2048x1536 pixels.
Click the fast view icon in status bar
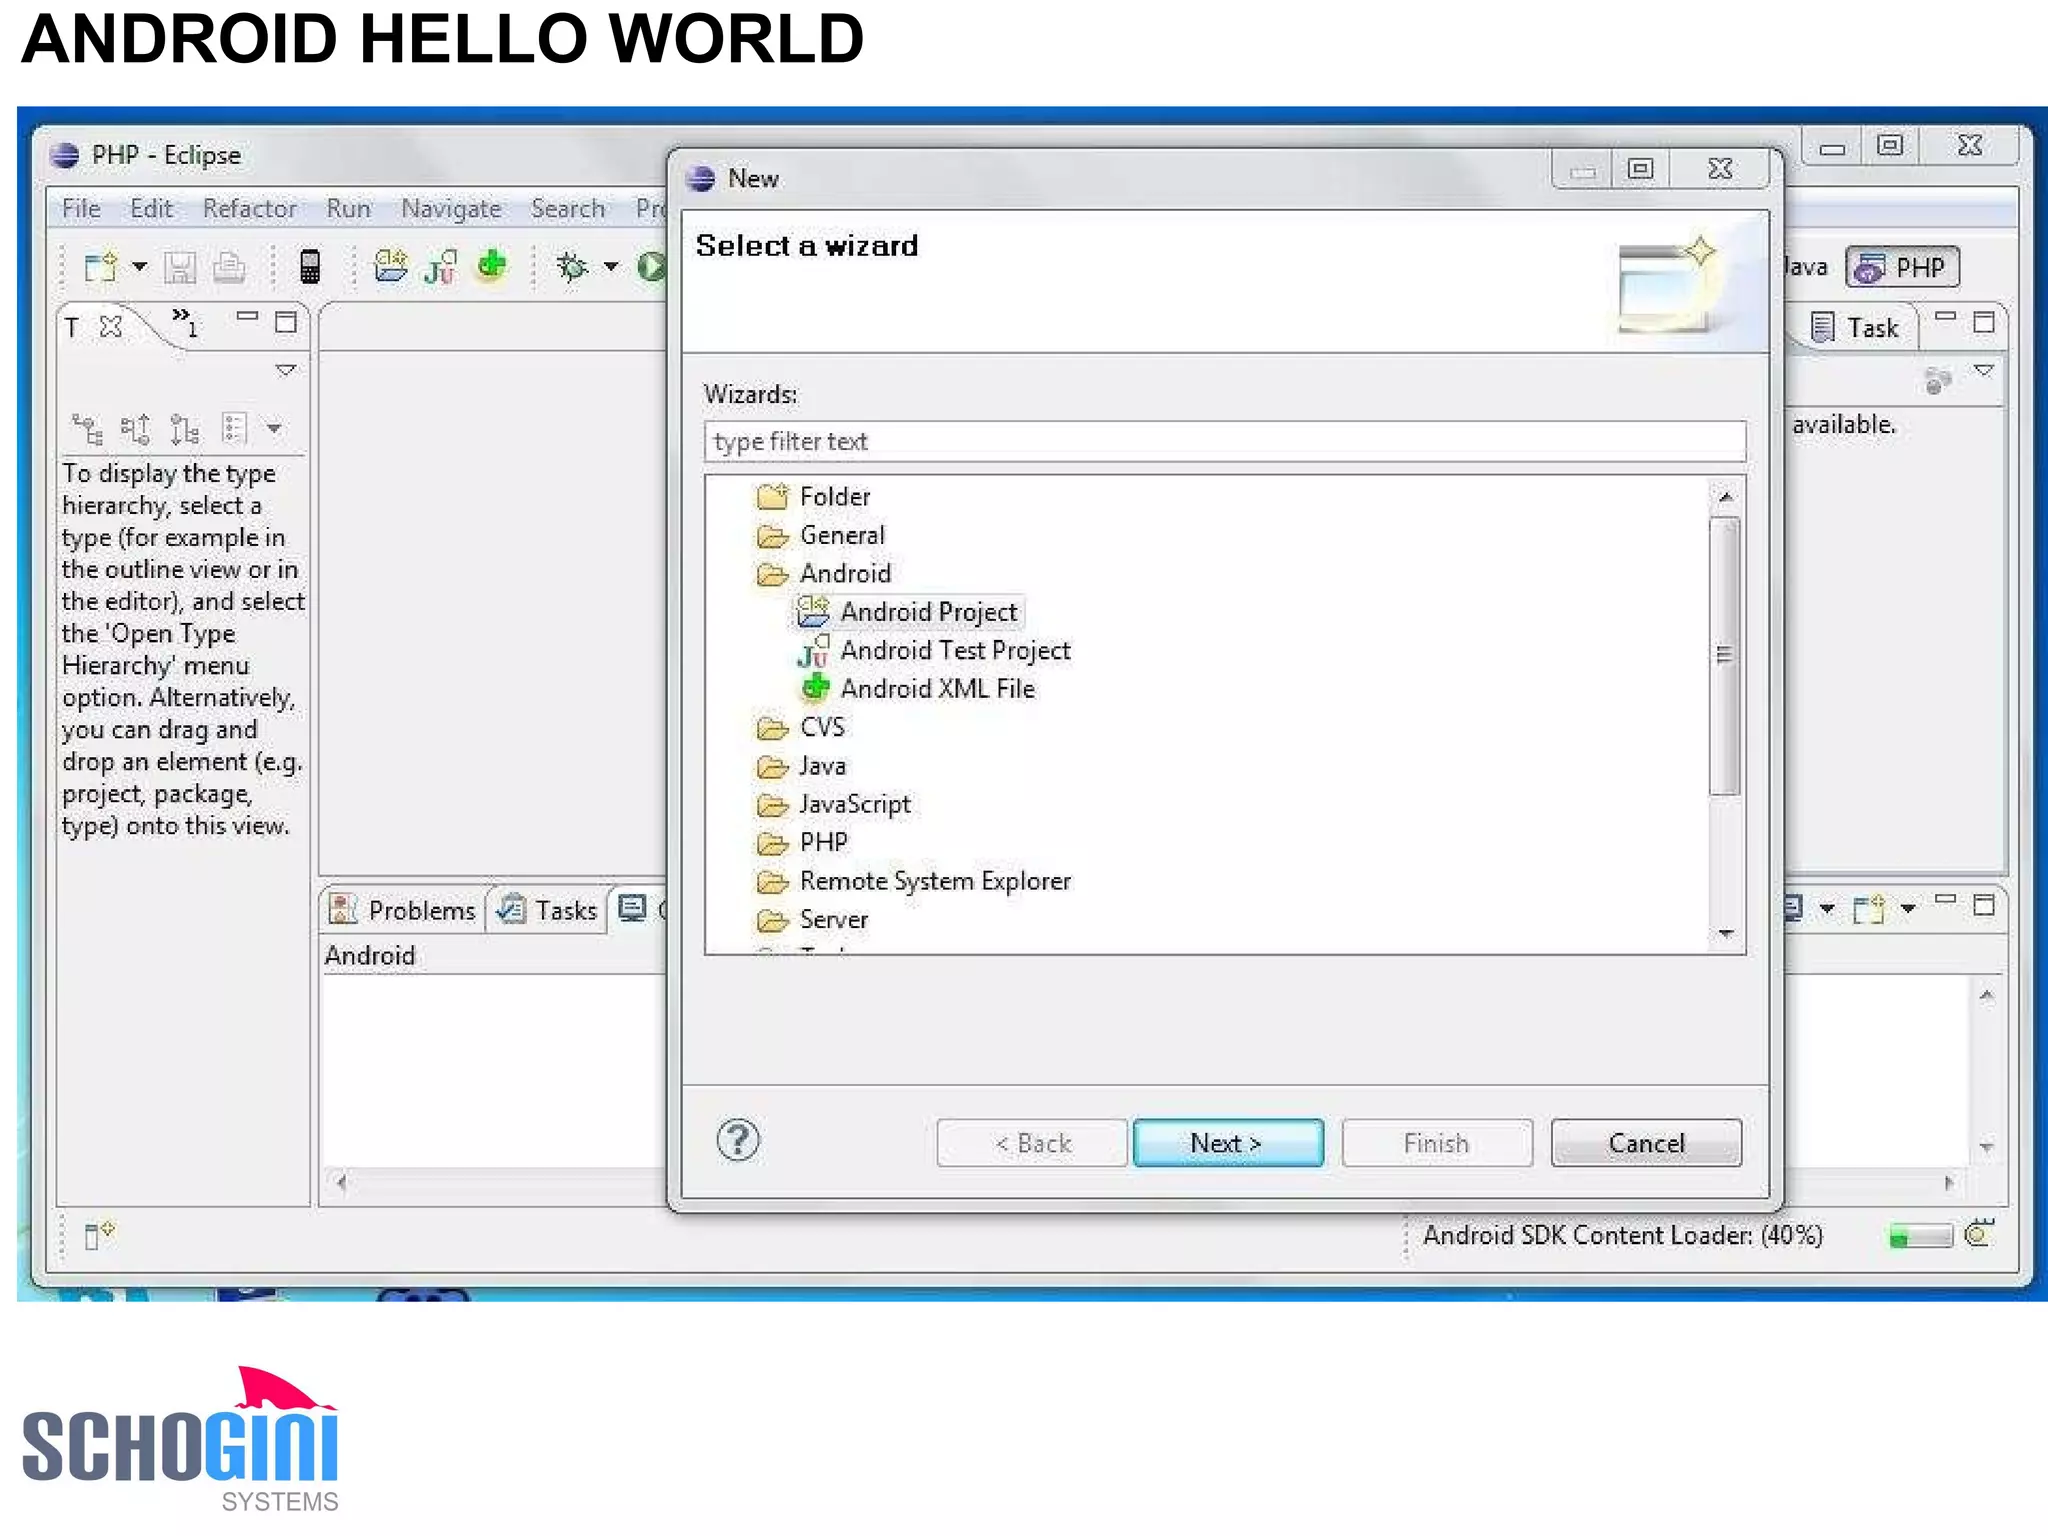(99, 1235)
